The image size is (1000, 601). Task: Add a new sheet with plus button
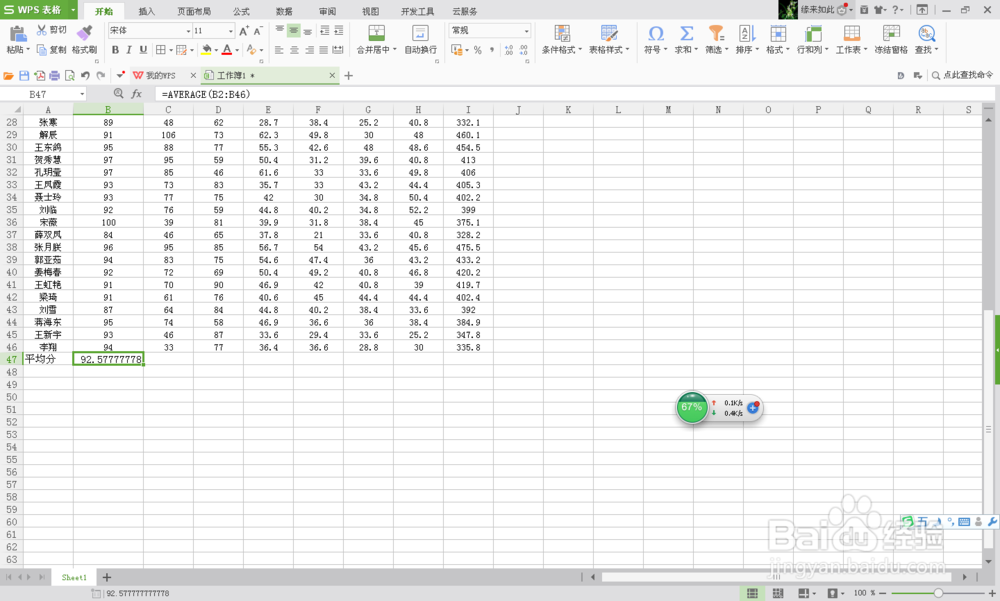point(107,577)
